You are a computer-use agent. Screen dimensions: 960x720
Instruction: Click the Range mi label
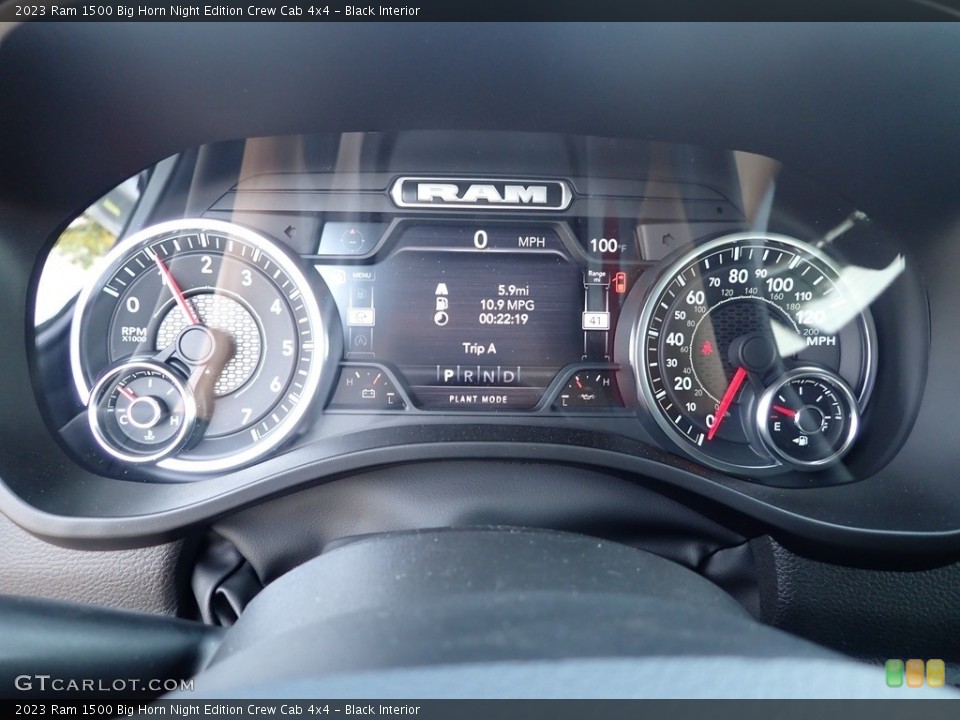596,276
